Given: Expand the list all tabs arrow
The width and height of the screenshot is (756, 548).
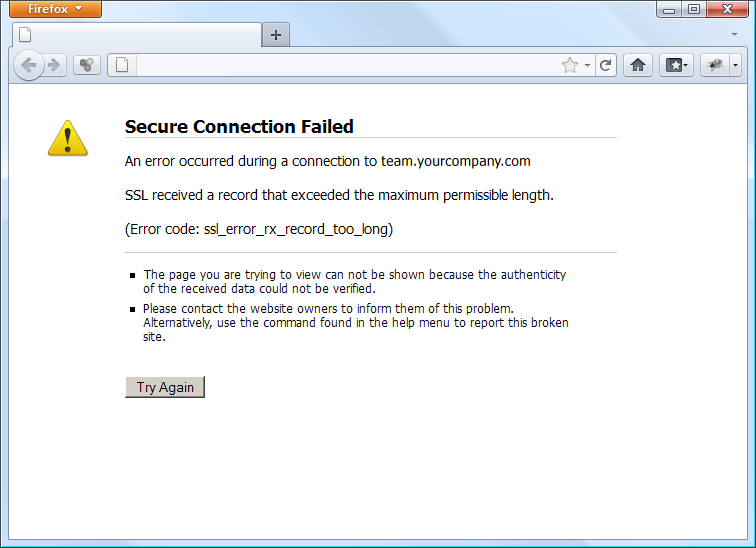Looking at the screenshot, I should click(734, 34).
